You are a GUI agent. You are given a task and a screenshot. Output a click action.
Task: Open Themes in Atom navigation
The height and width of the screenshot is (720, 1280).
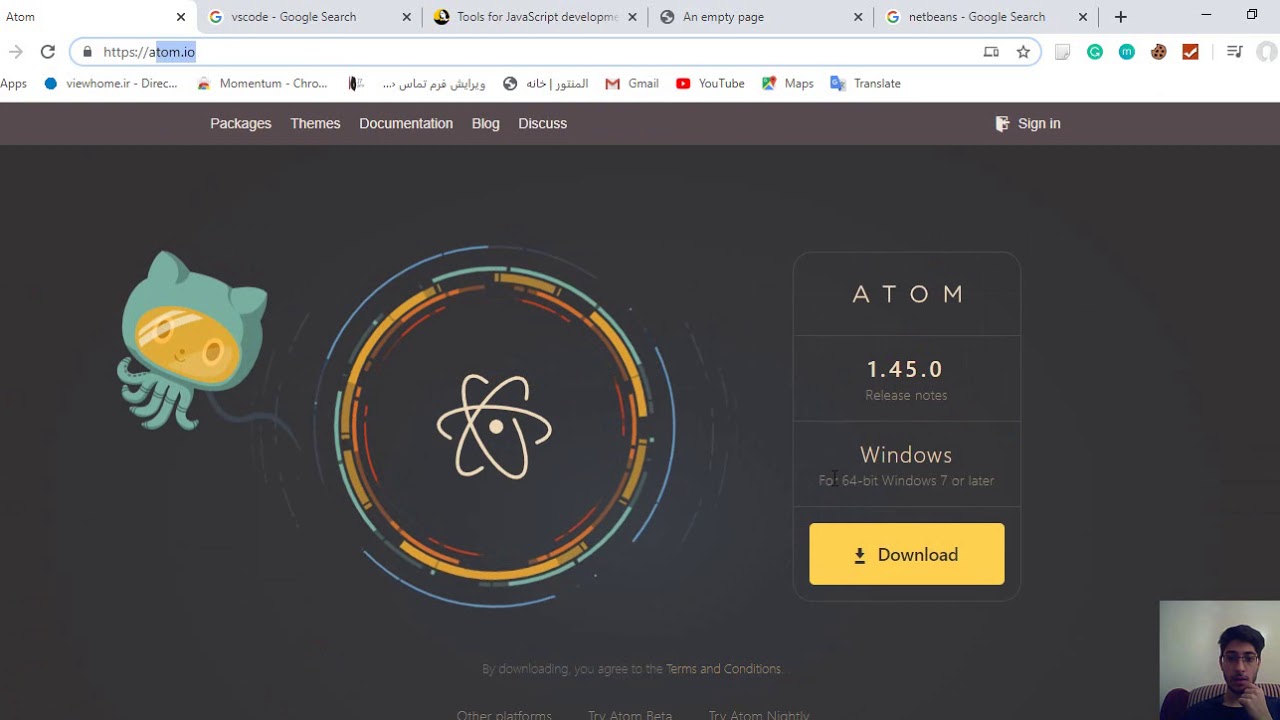(315, 124)
